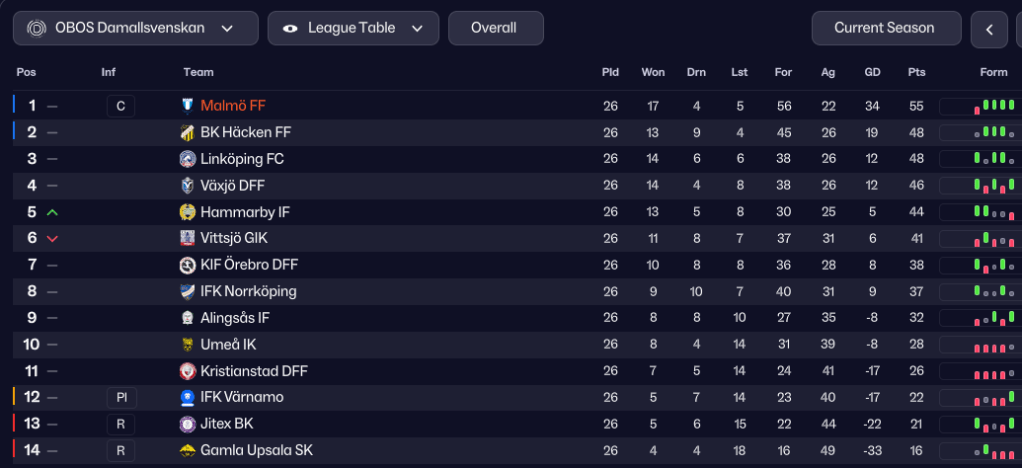Click the Hammarby IF club badge icon
The height and width of the screenshot is (468, 1022).
point(187,212)
